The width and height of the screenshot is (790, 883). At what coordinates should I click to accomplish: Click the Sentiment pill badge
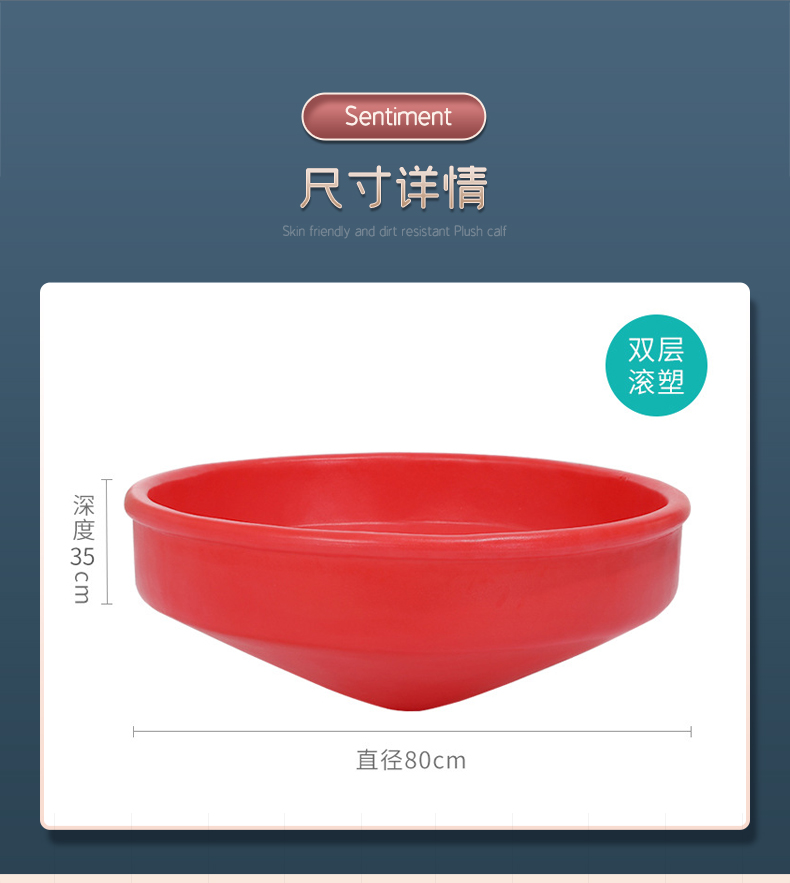[x=394, y=117]
